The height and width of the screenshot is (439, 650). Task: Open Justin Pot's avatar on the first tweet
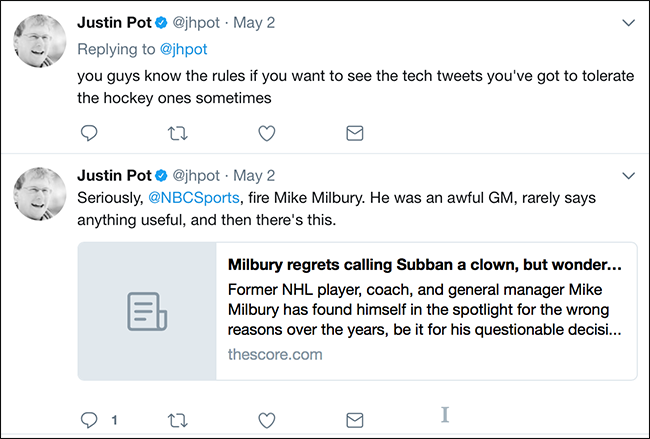(40, 44)
